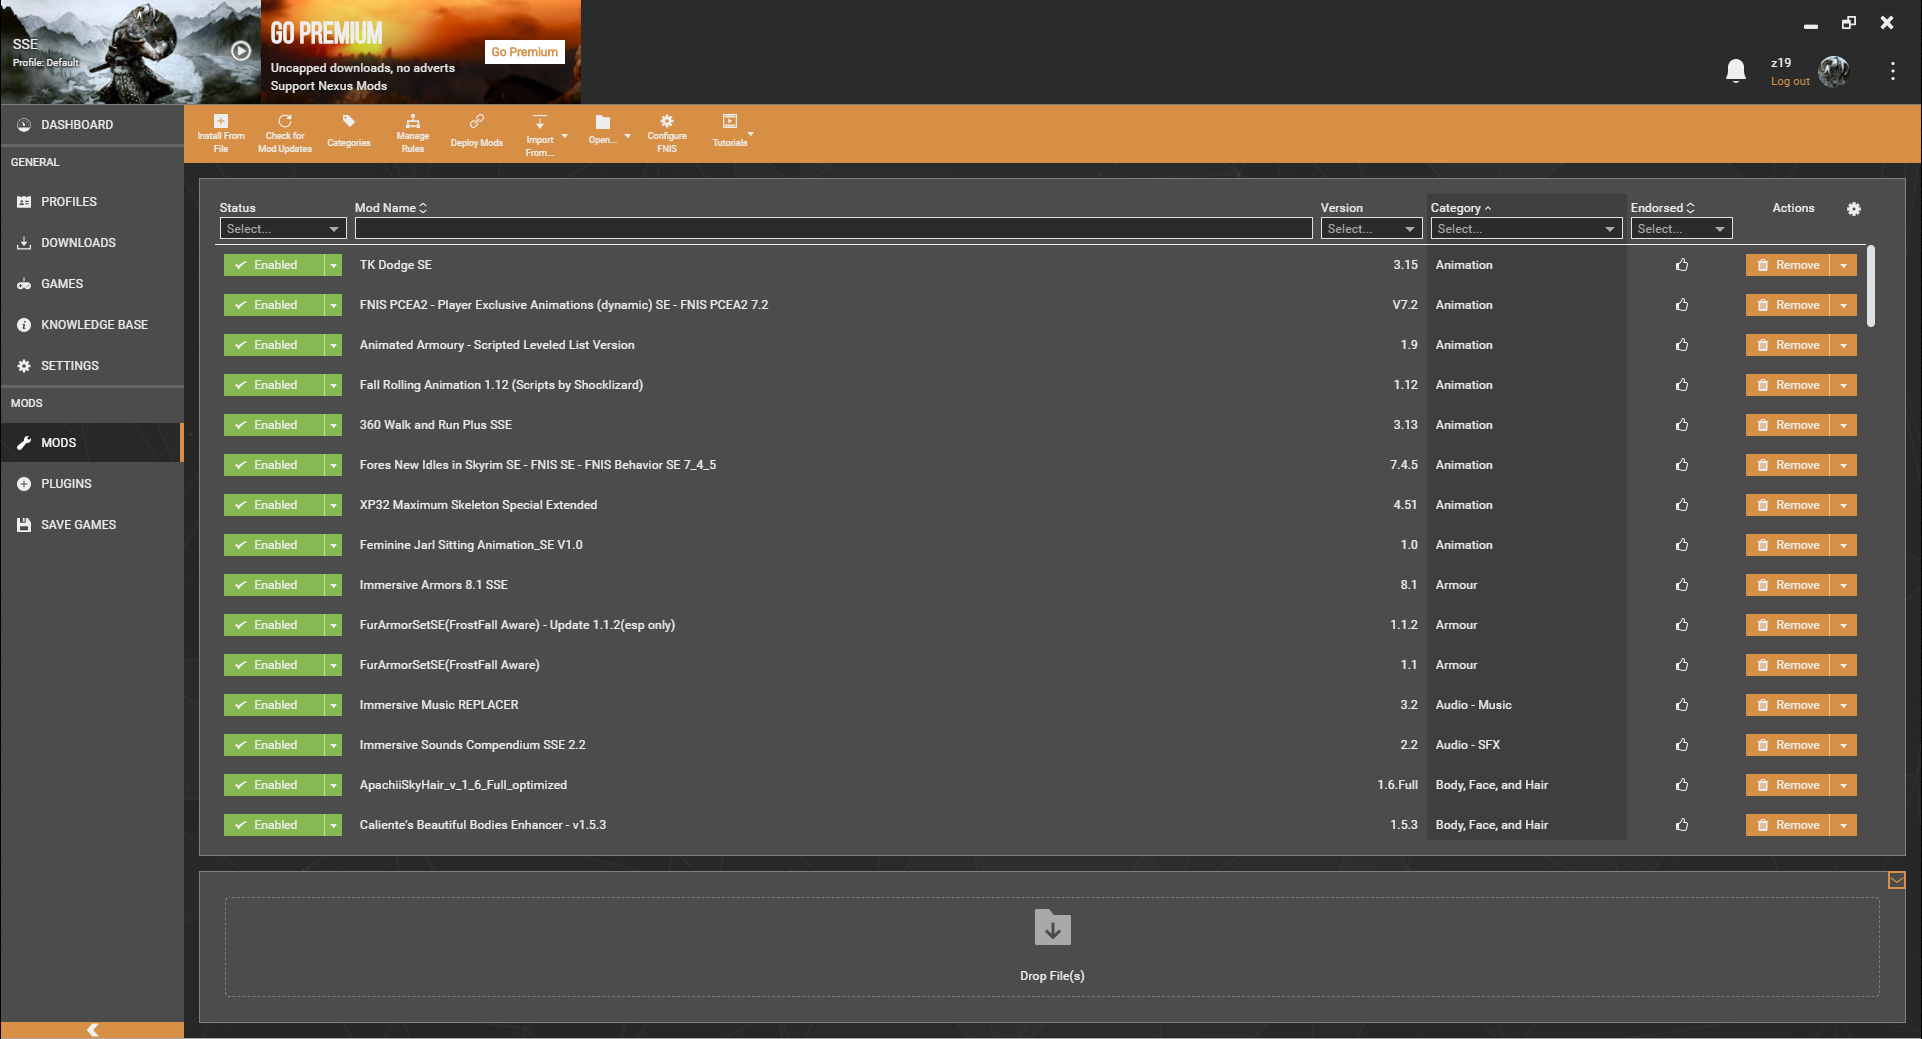Click Log out link
The height and width of the screenshot is (1039, 1922).
pyautogui.click(x=1790, y=82)
